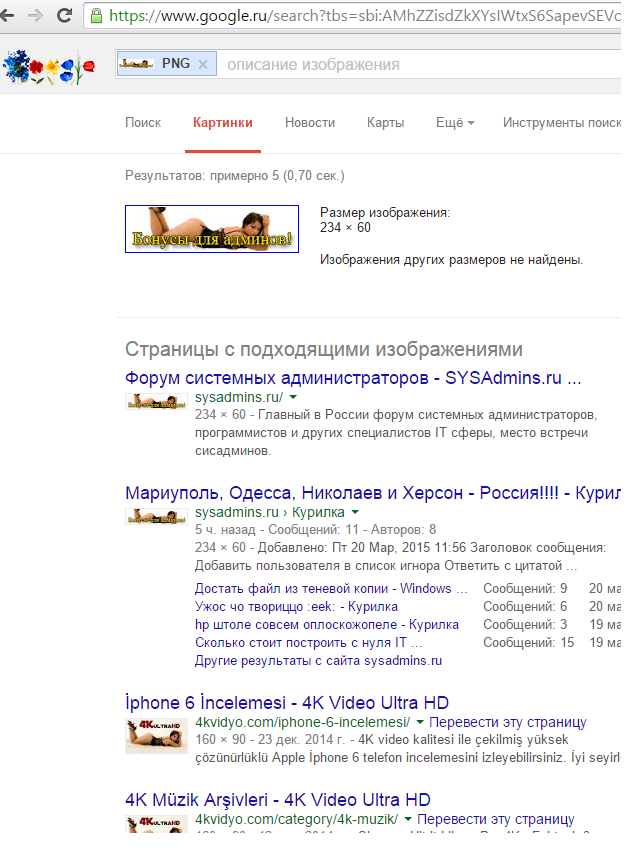Expand the Ещё dropdown menu
Image resolution: width=632 pixels, height=860 pixels.
point(455,122)
